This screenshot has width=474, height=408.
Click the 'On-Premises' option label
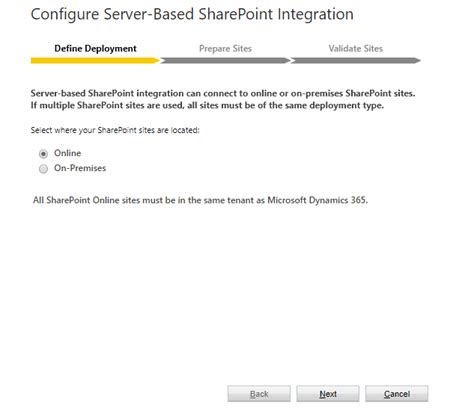click(x=80, y=168)
